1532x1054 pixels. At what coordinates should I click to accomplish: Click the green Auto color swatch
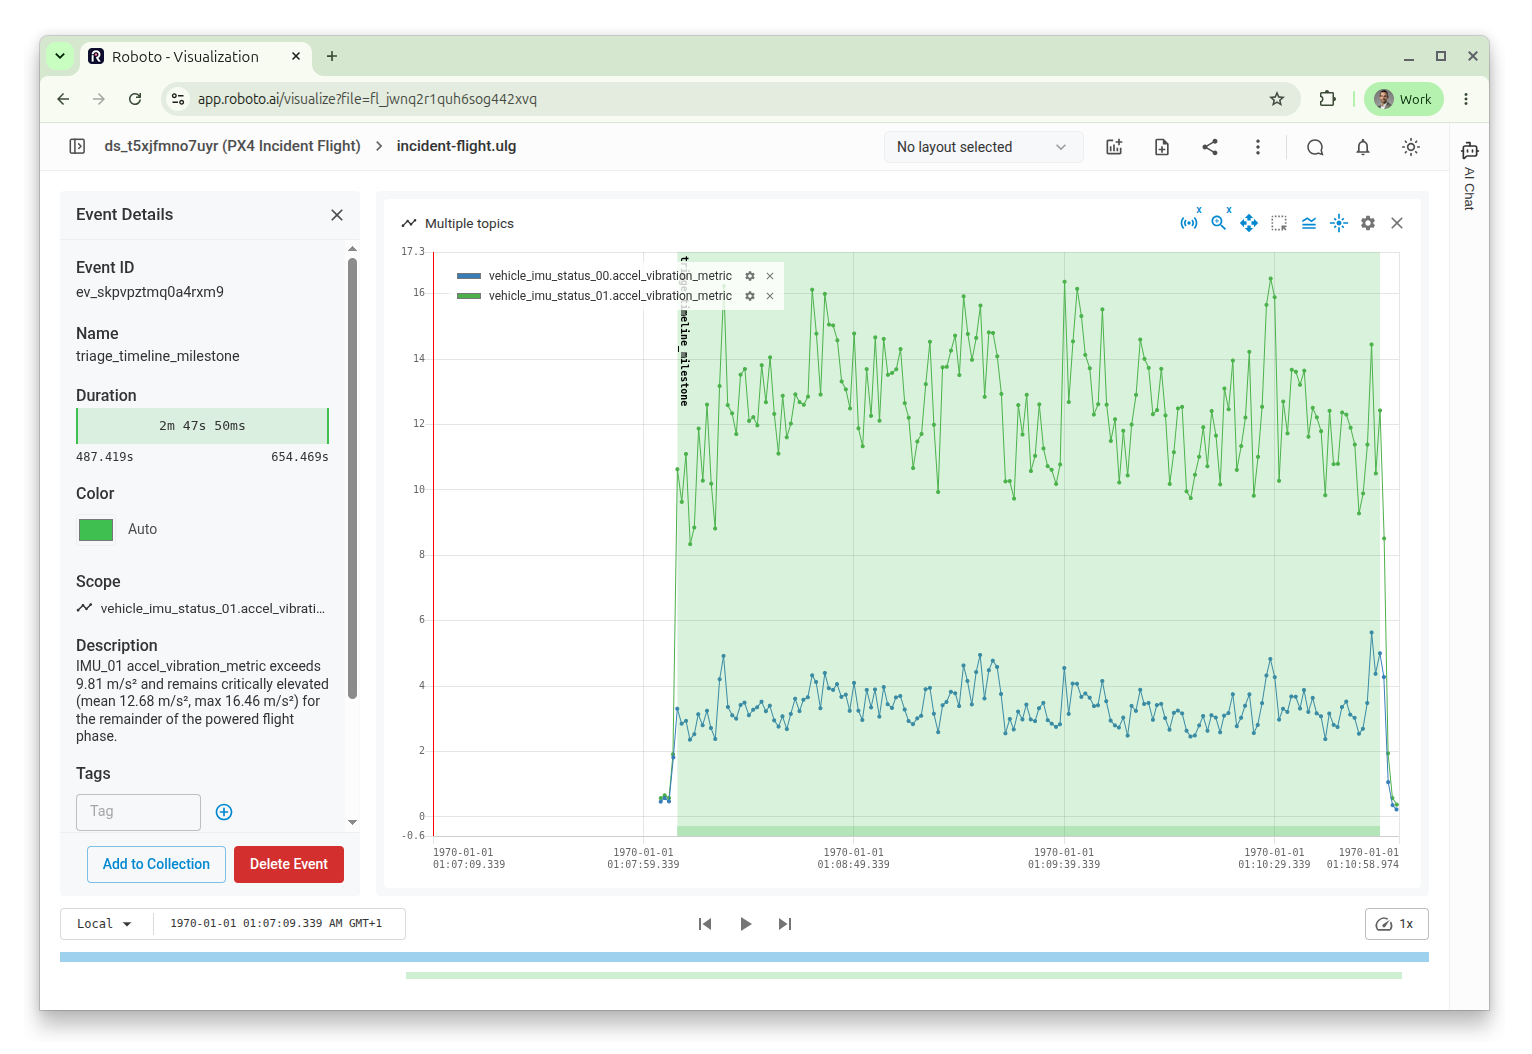[96, 529]
